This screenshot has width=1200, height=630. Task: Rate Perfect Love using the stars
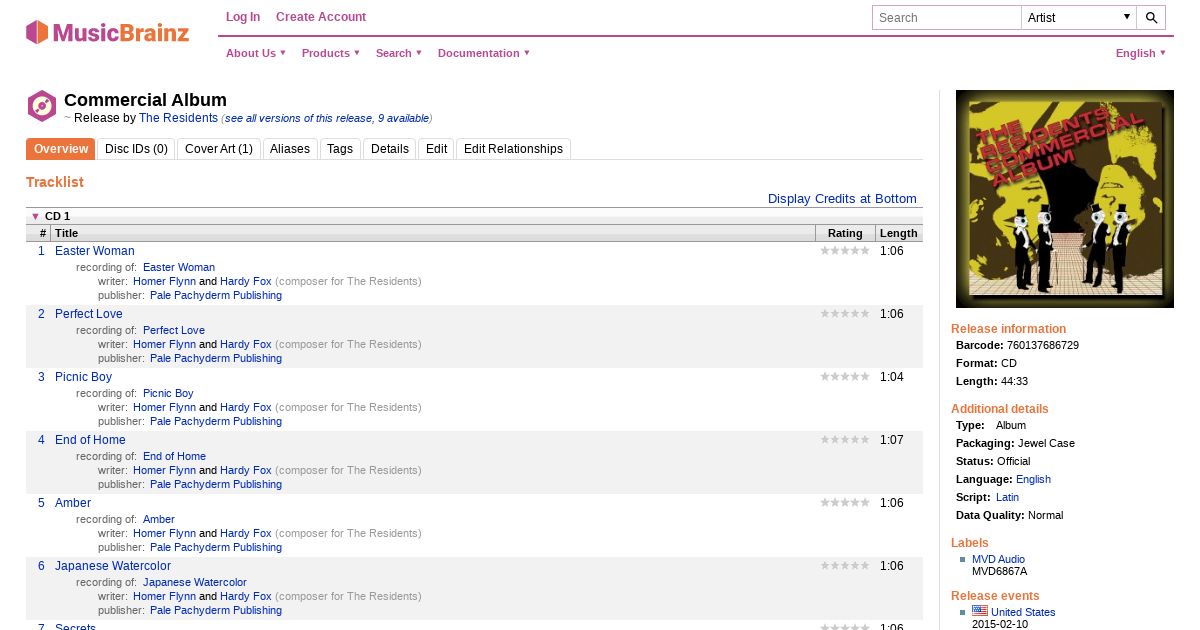(845, 314)
